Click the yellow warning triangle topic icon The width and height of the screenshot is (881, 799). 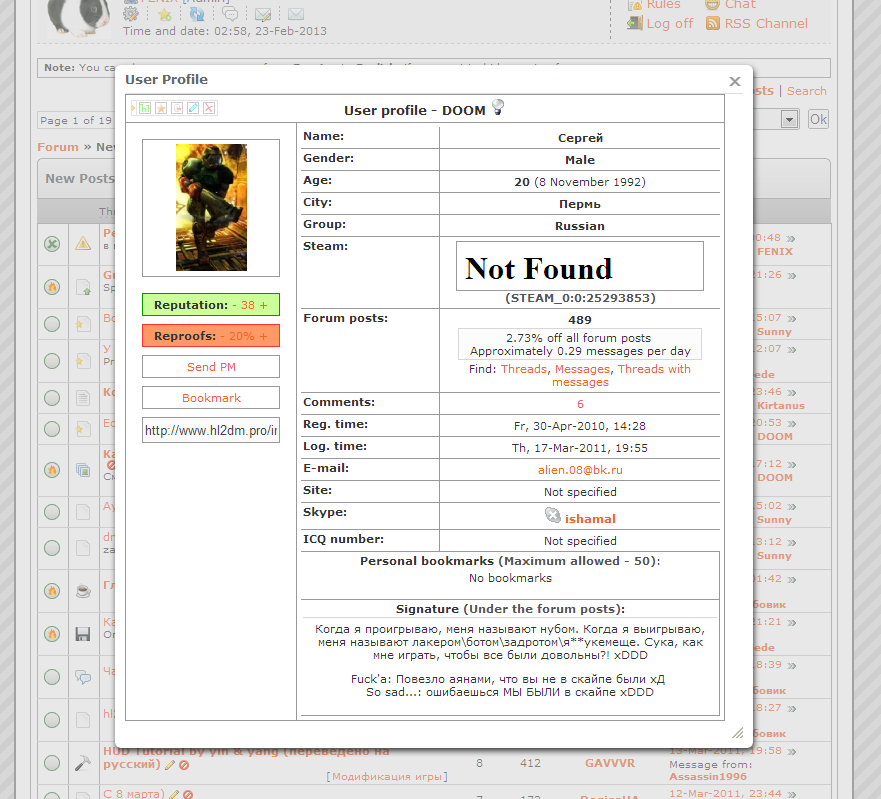point(83,244)
